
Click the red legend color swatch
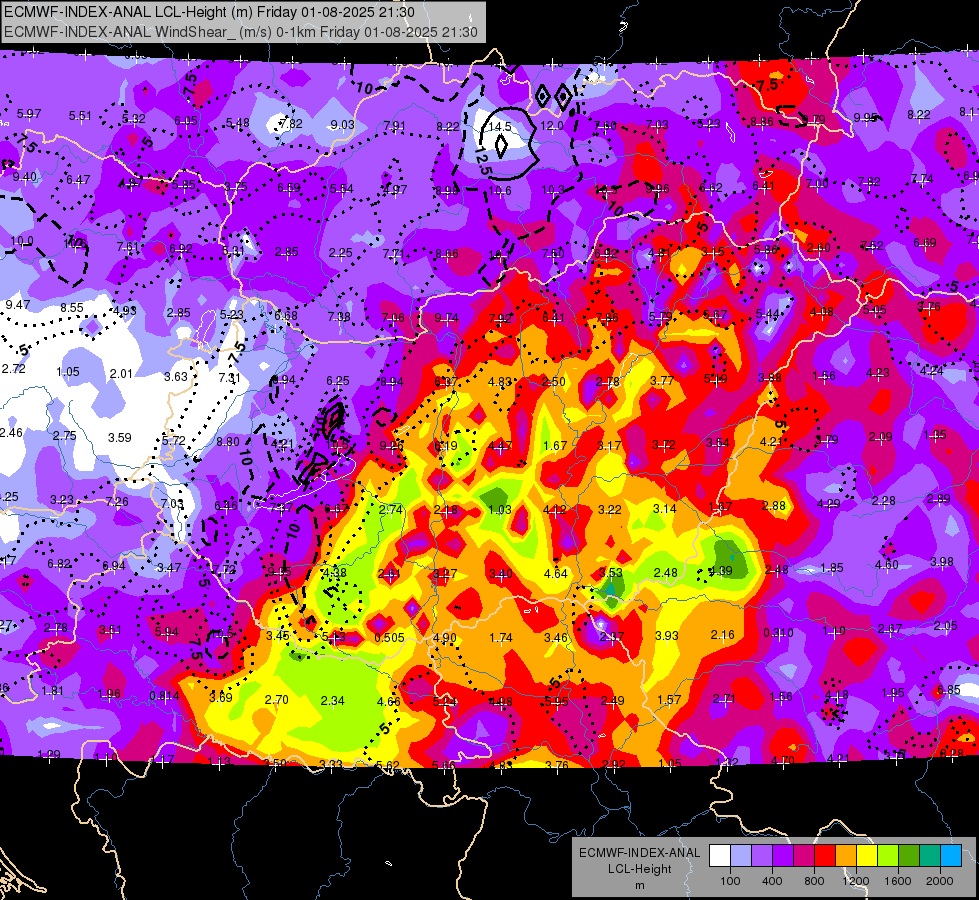click(825, 856)
